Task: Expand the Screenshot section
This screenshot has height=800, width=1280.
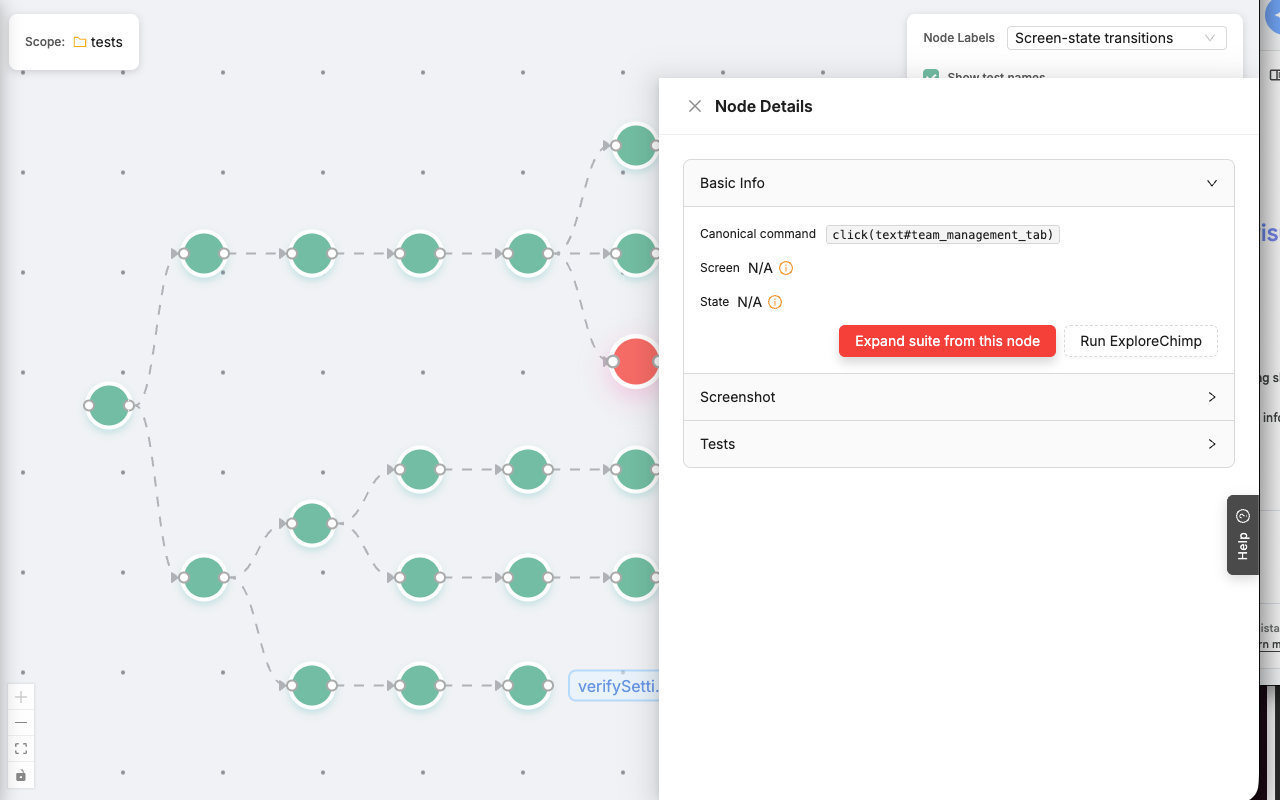Action: (x=958, y=397)
